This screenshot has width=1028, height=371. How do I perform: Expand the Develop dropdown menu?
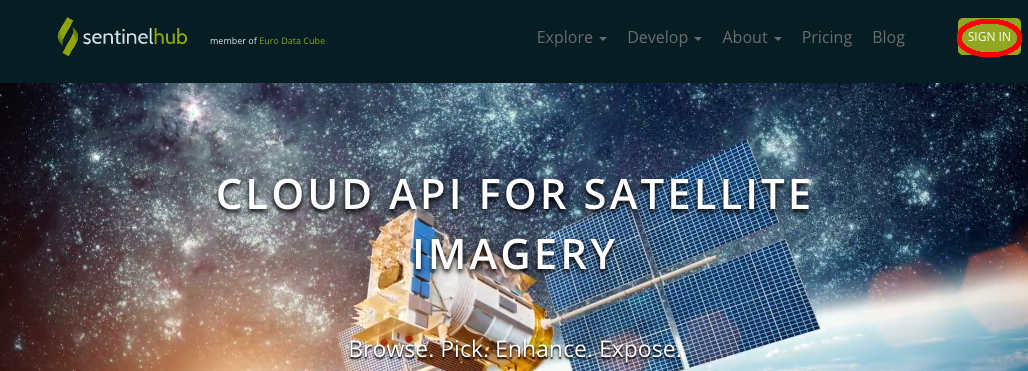coord(665,37)
